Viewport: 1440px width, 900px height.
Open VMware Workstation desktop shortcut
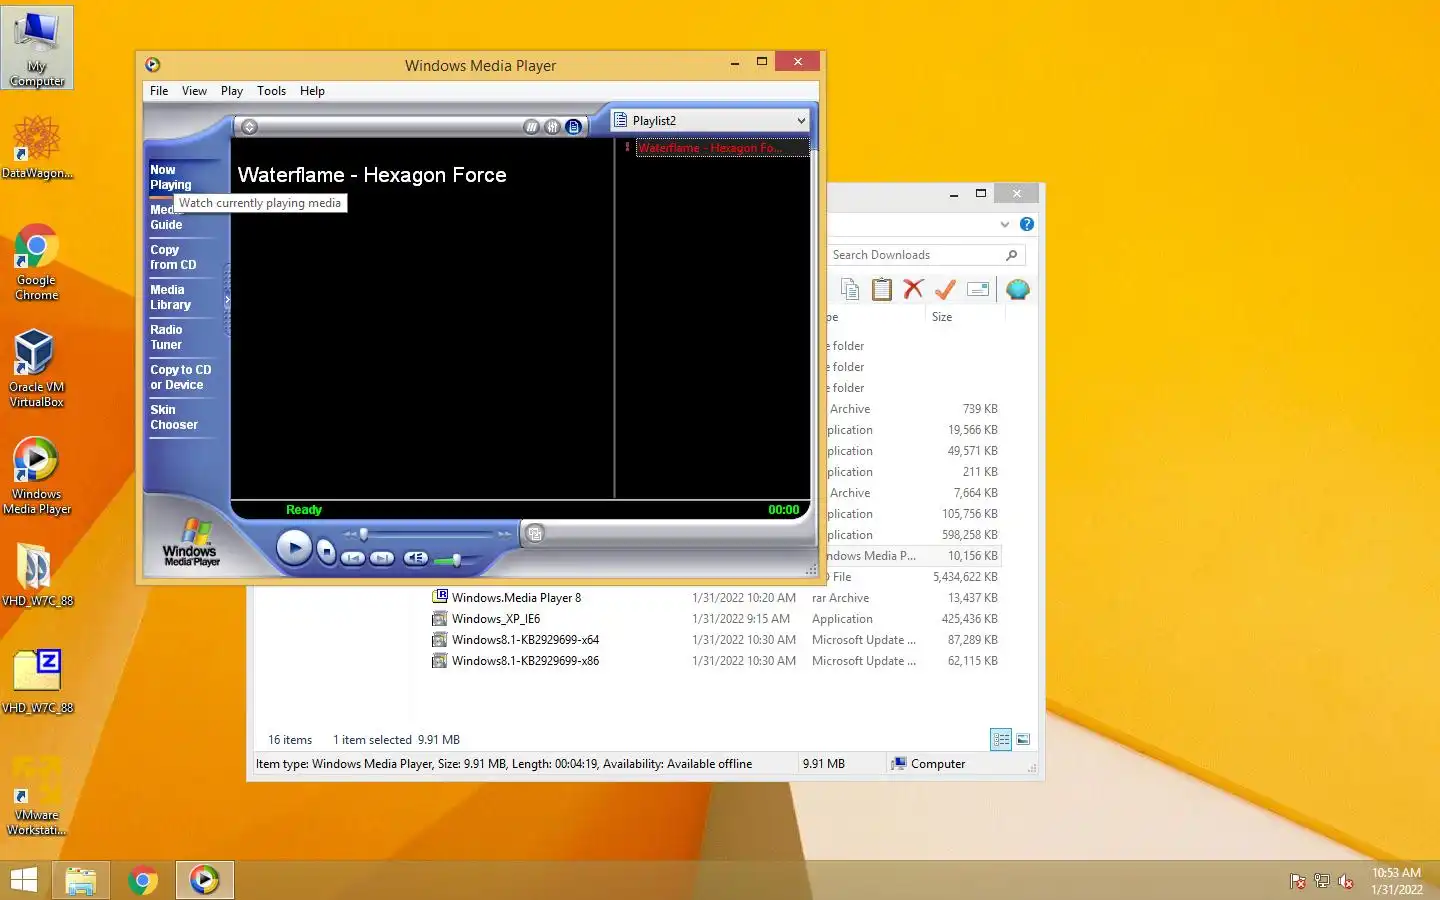37,797
